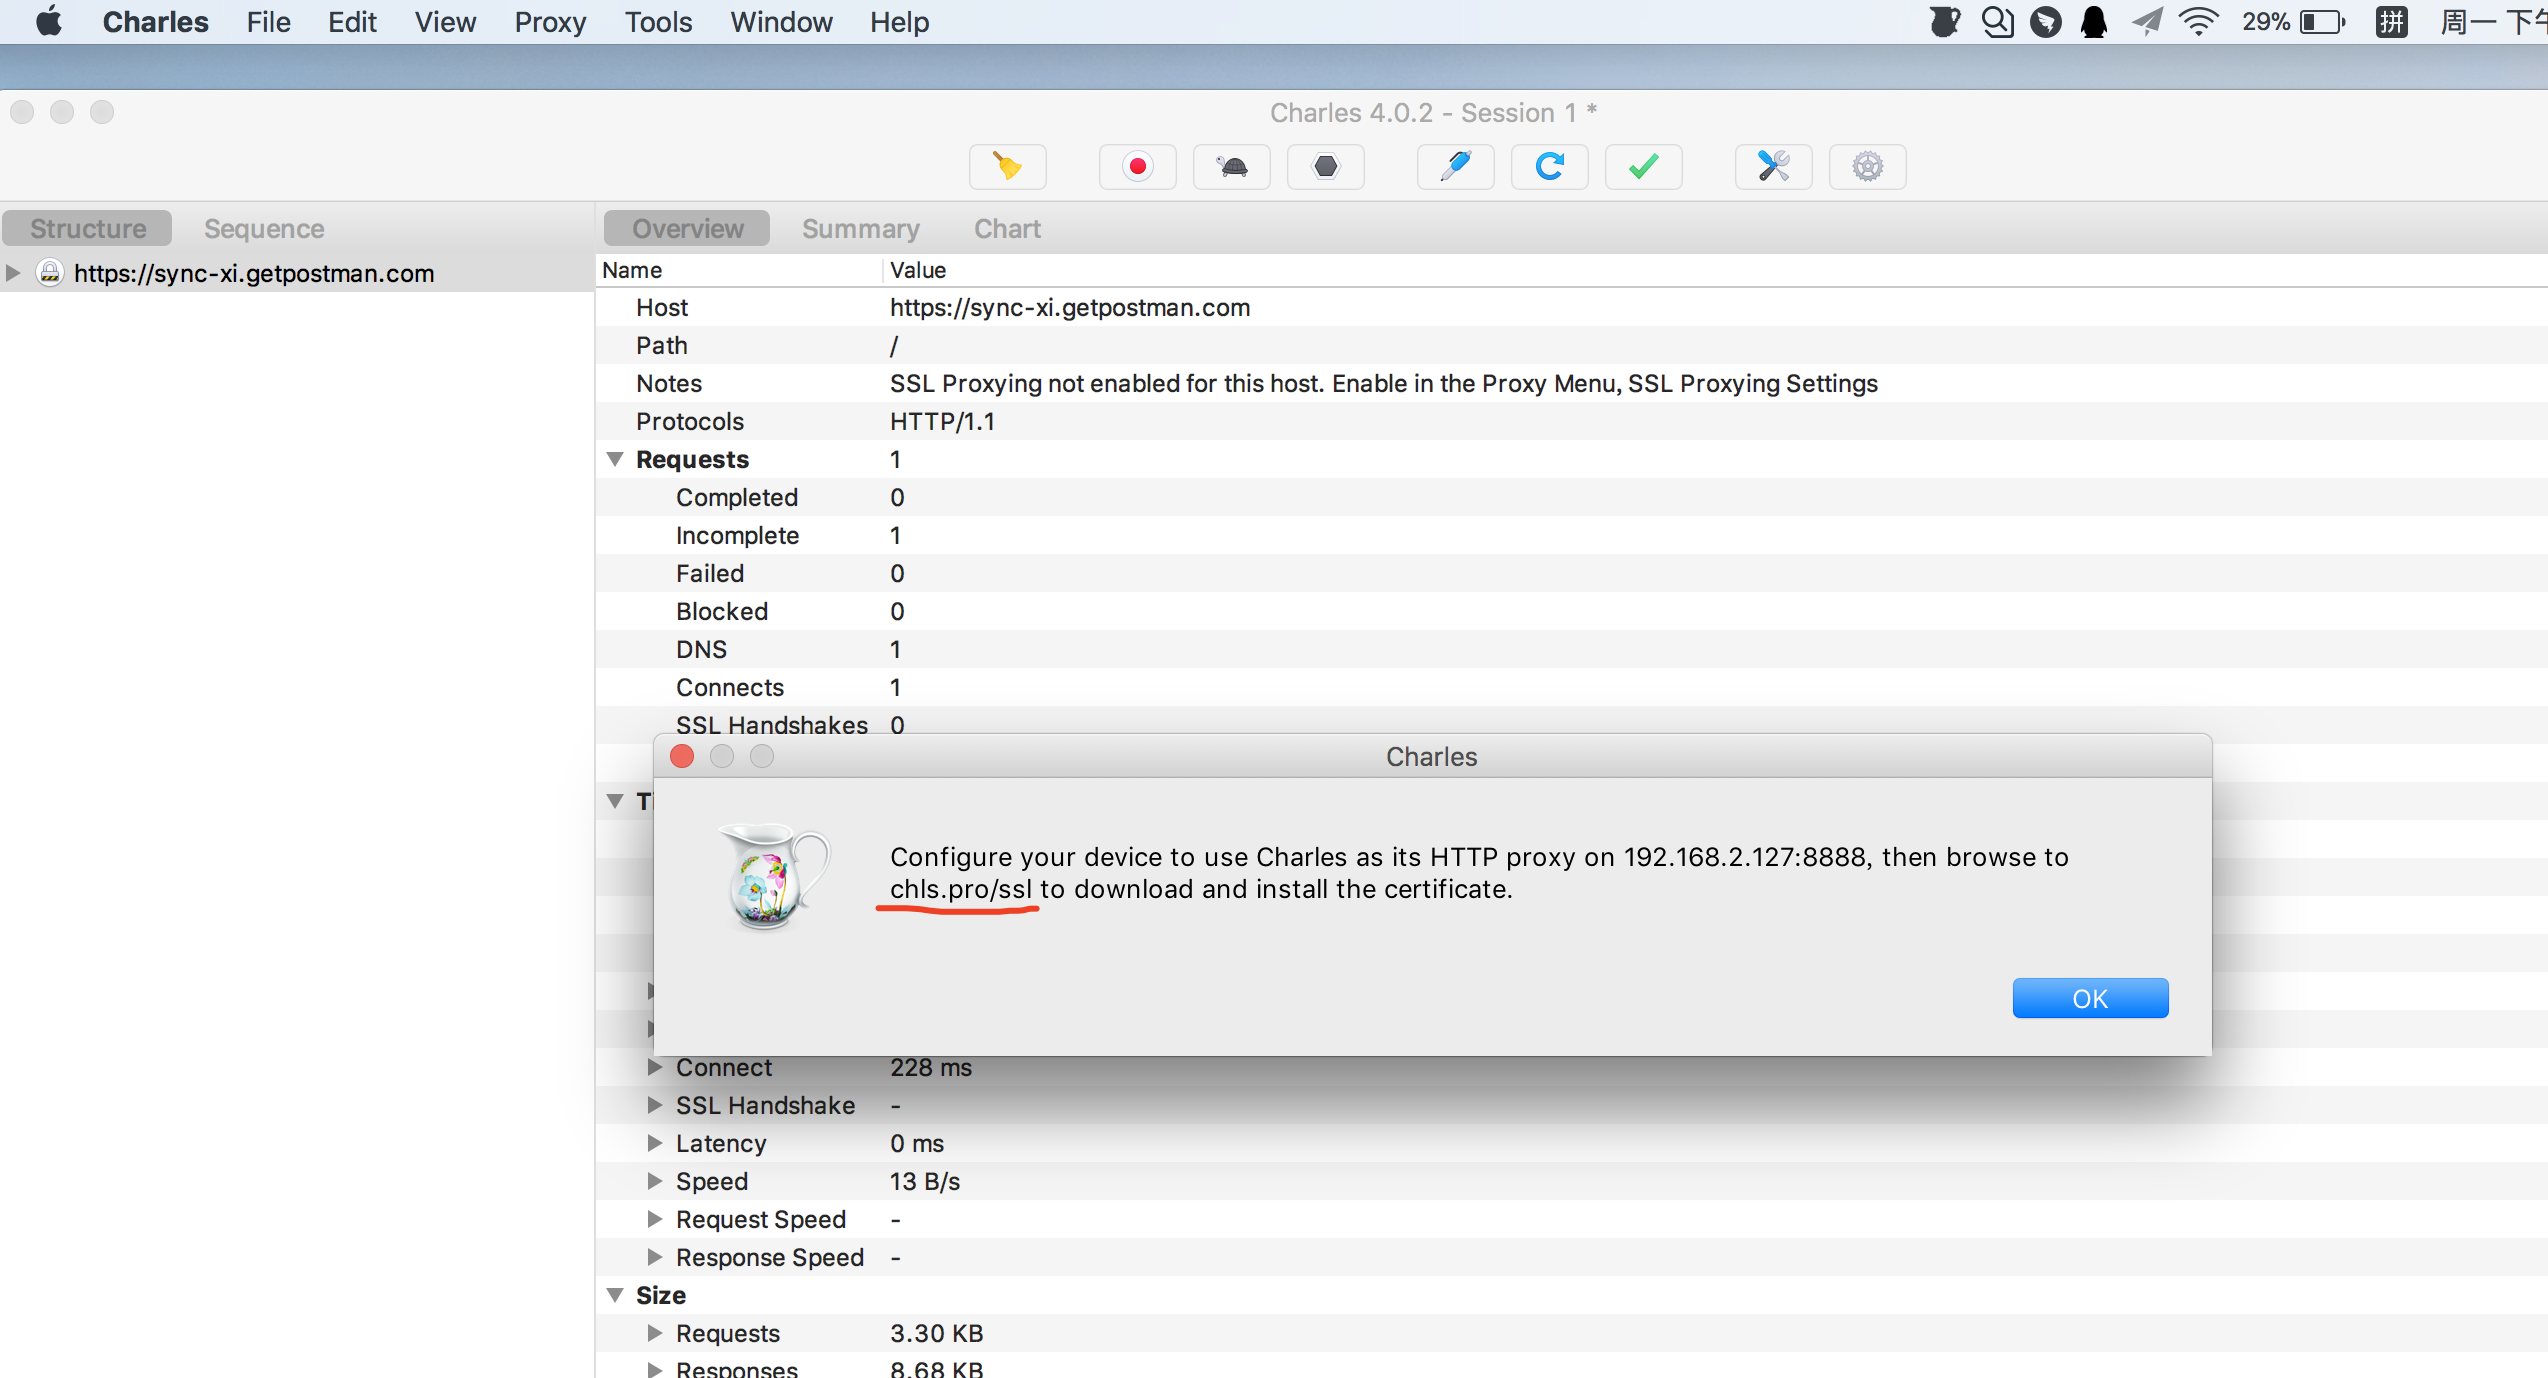Click OK in the Charles dialog

[x=2090, y=998]
